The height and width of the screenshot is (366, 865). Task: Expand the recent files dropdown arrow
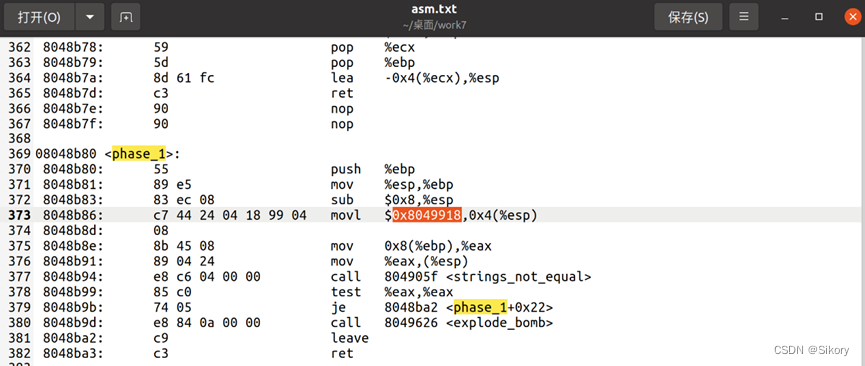(90, 17)
